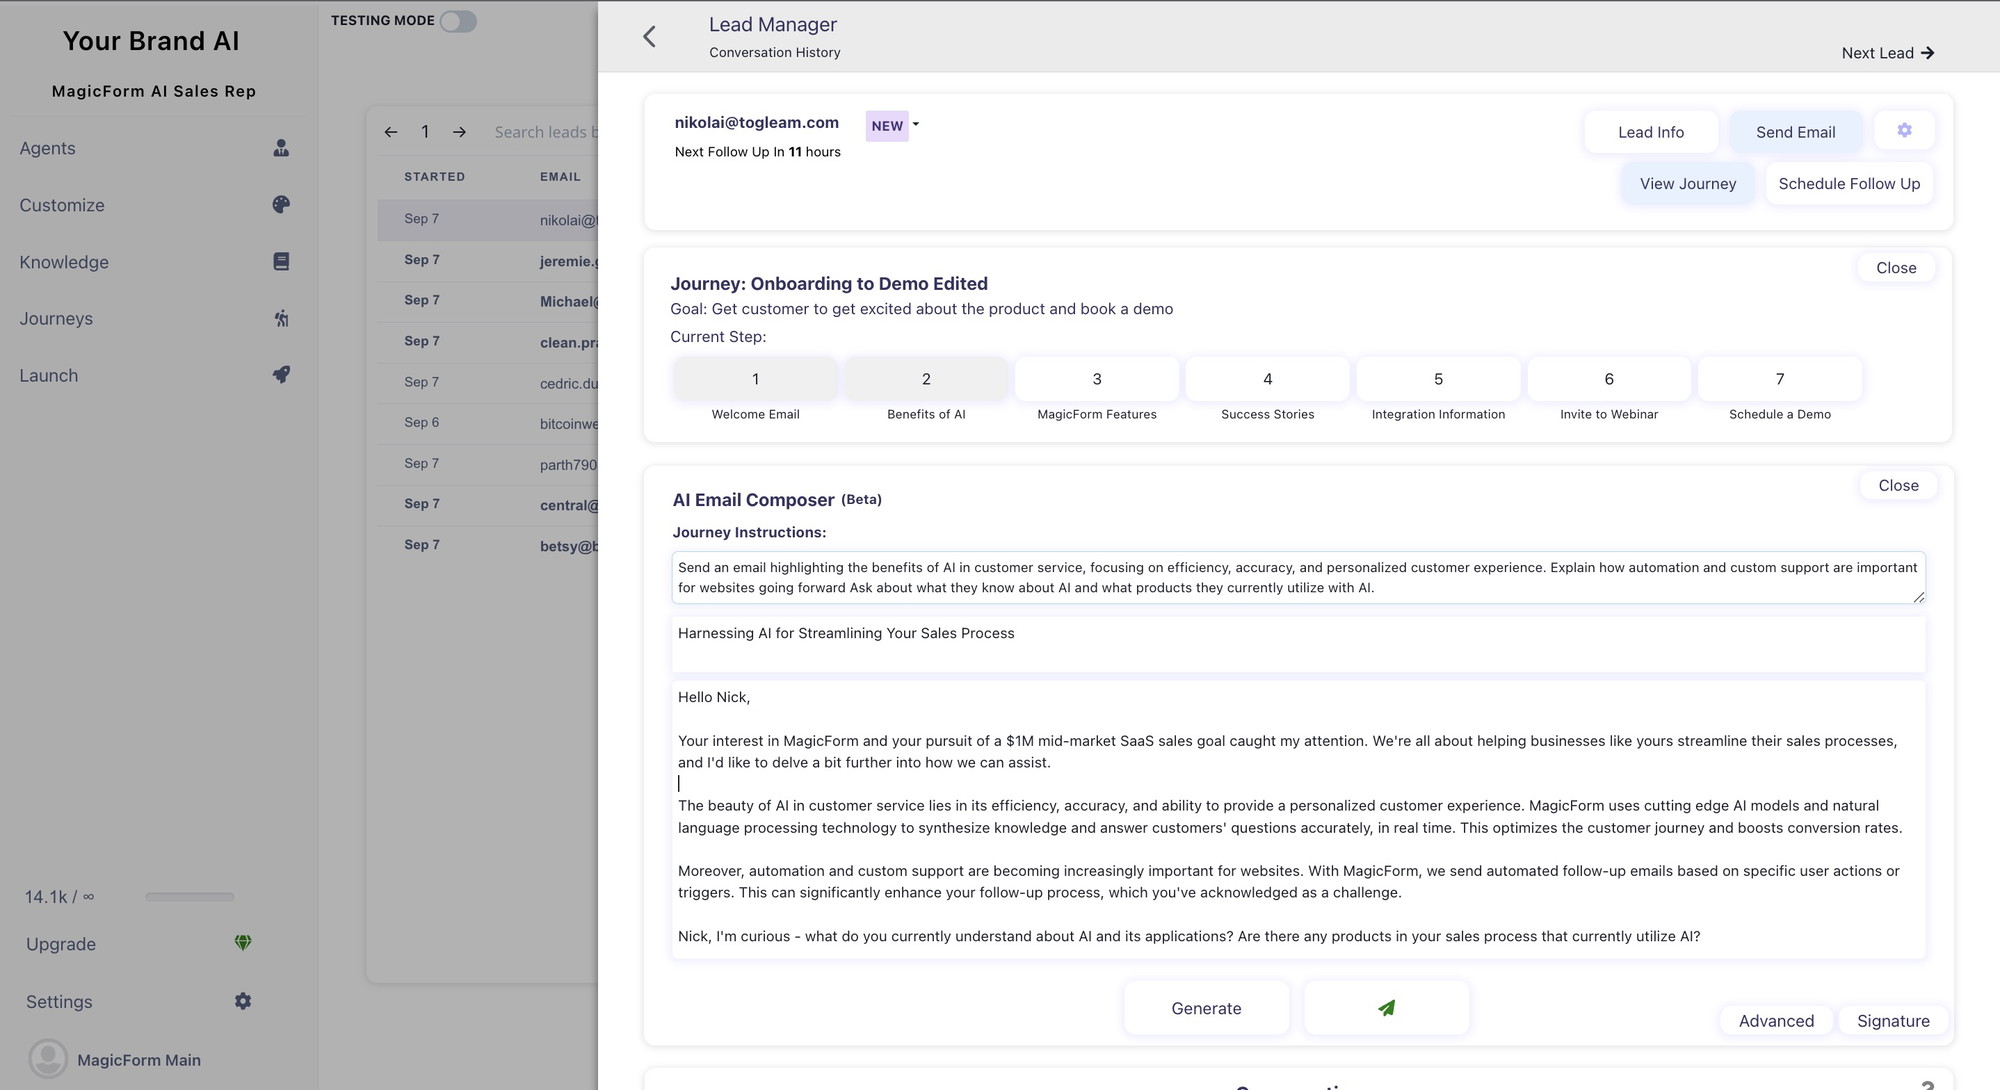Select journey step 7 Schedule a Demo

[1780, 379]
